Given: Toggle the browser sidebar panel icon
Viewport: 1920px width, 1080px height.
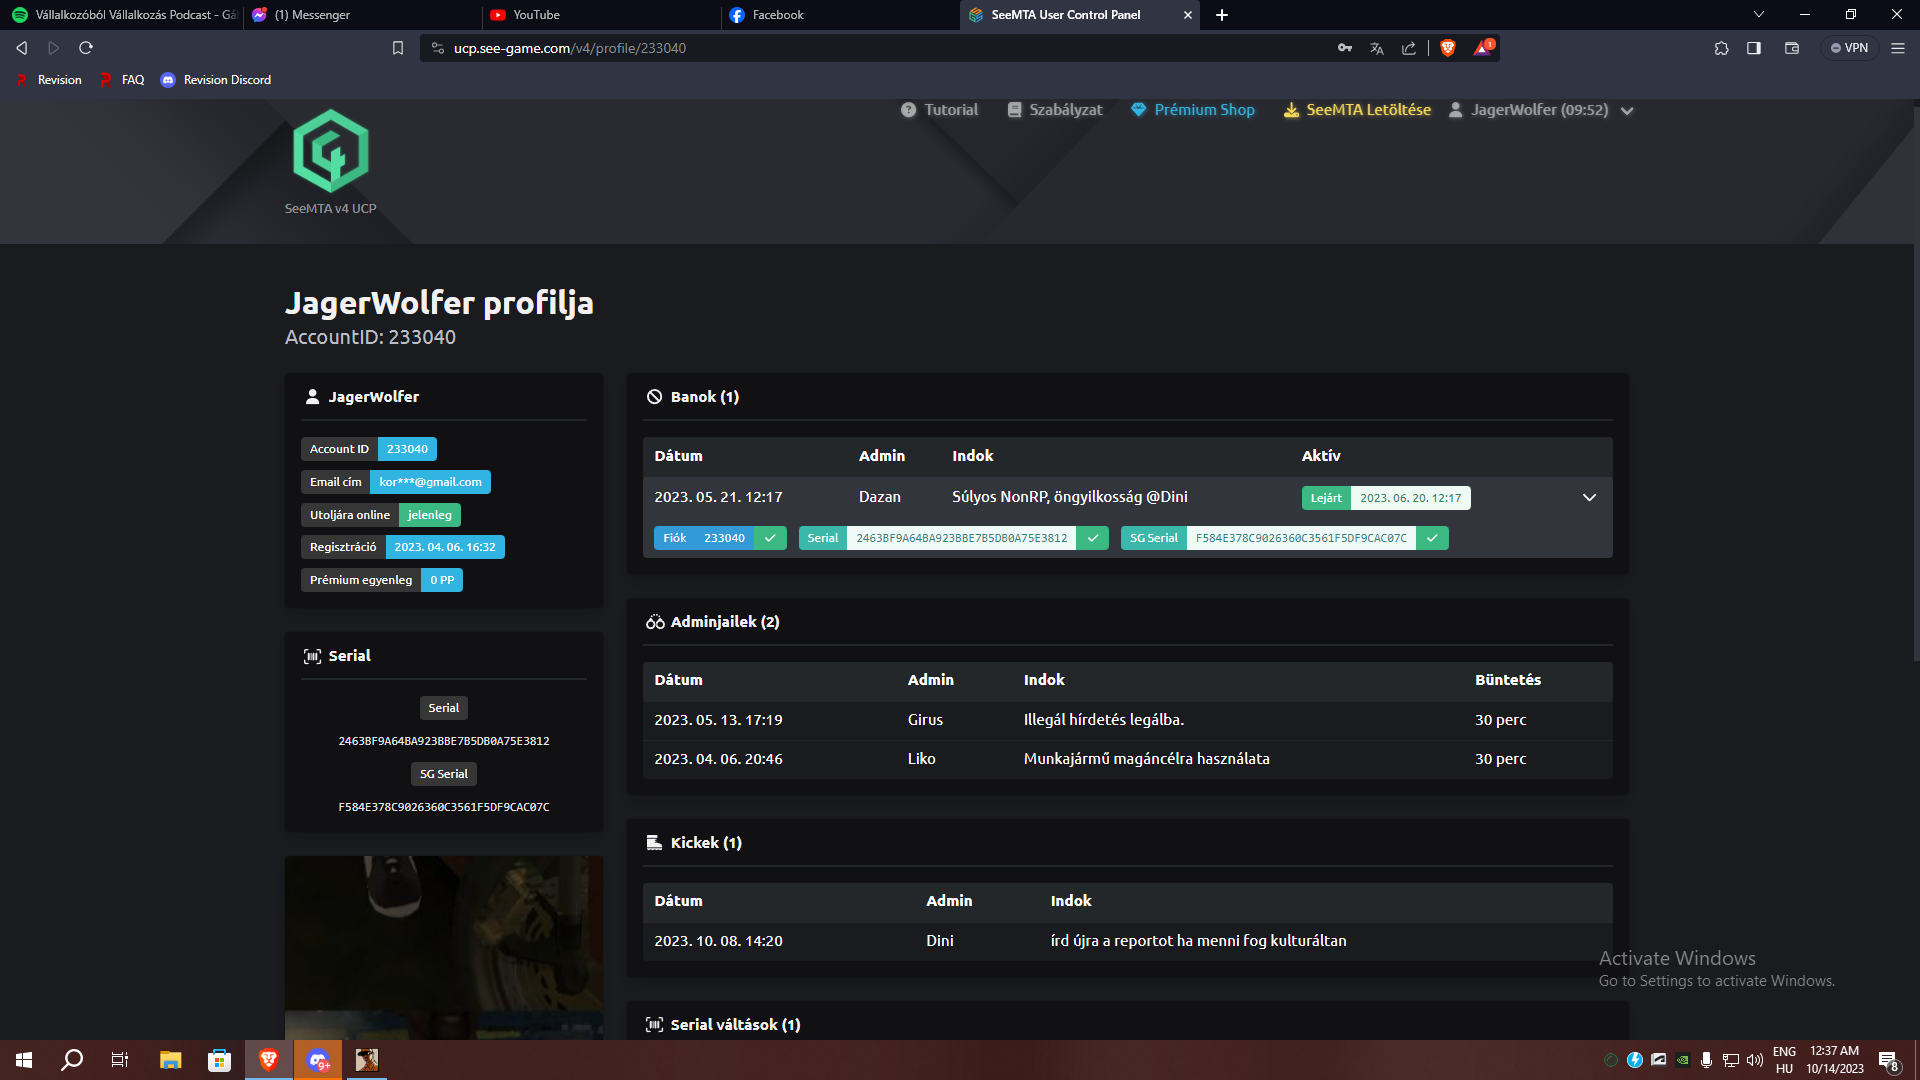Looking at the screenshot, I should [1754, 48].
